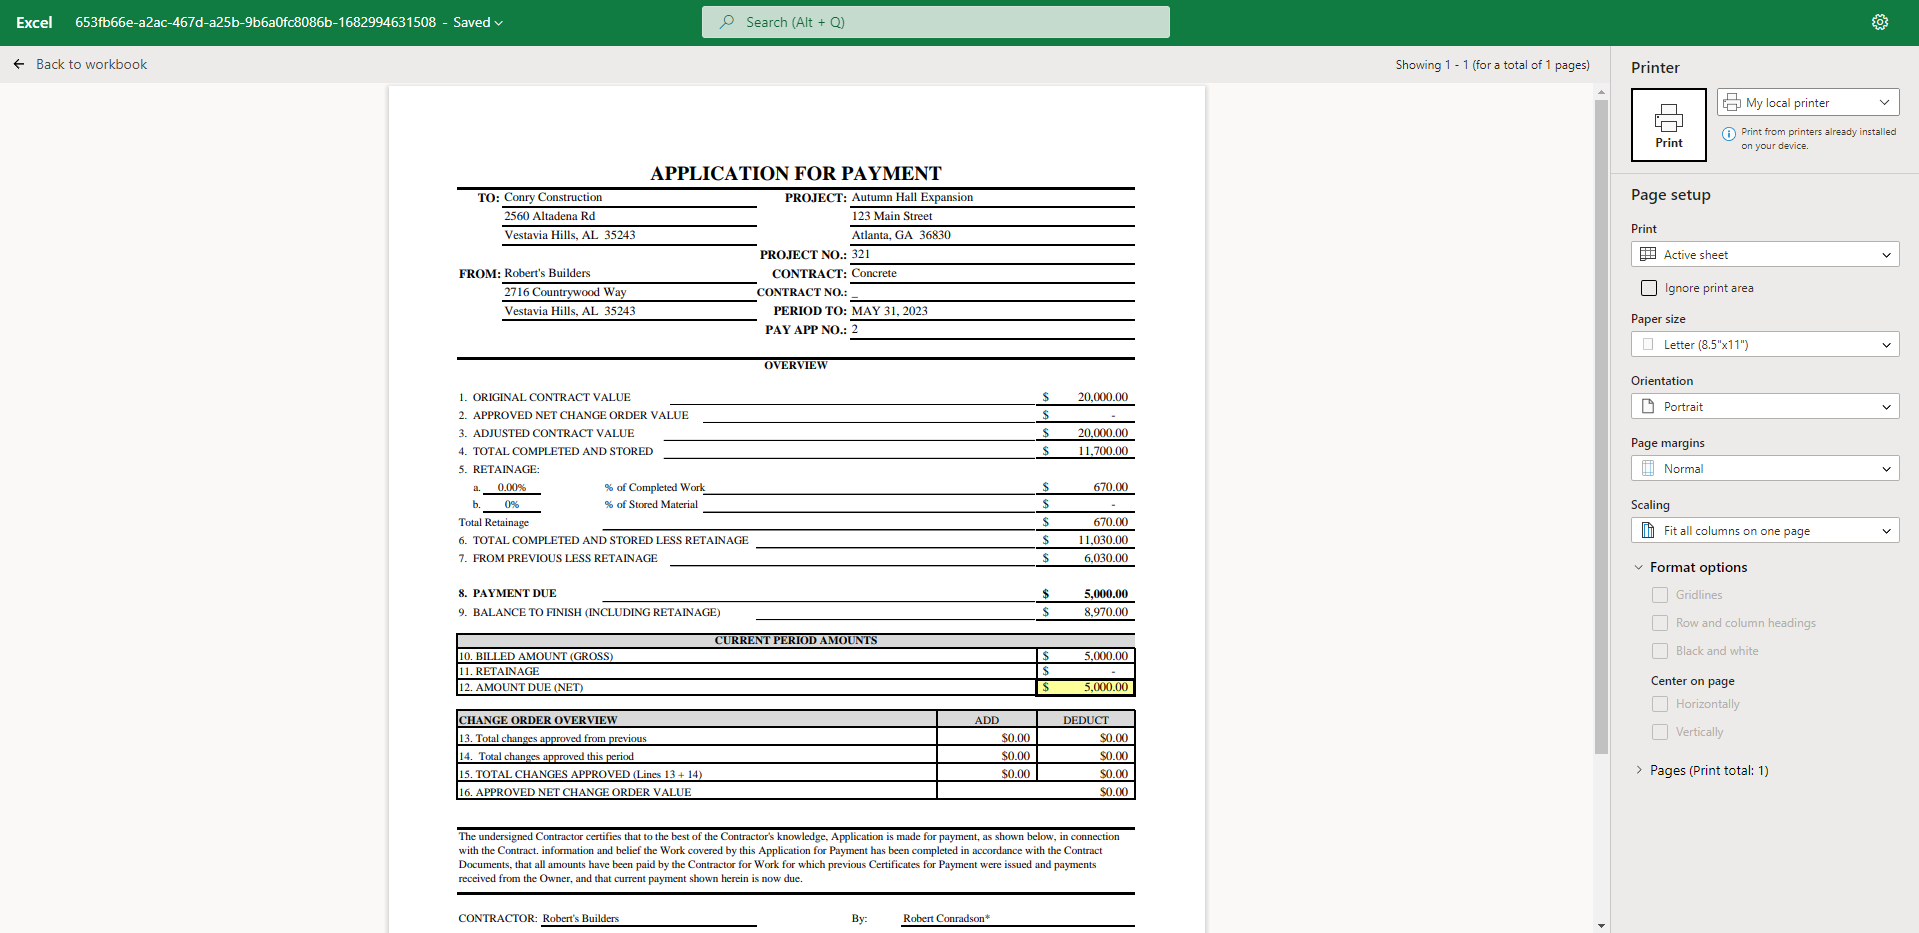The width and height of the screenshot is (1919, 933).
Task: Enable Row and column headings checkbox
Action: click(x=1660, y=623)
